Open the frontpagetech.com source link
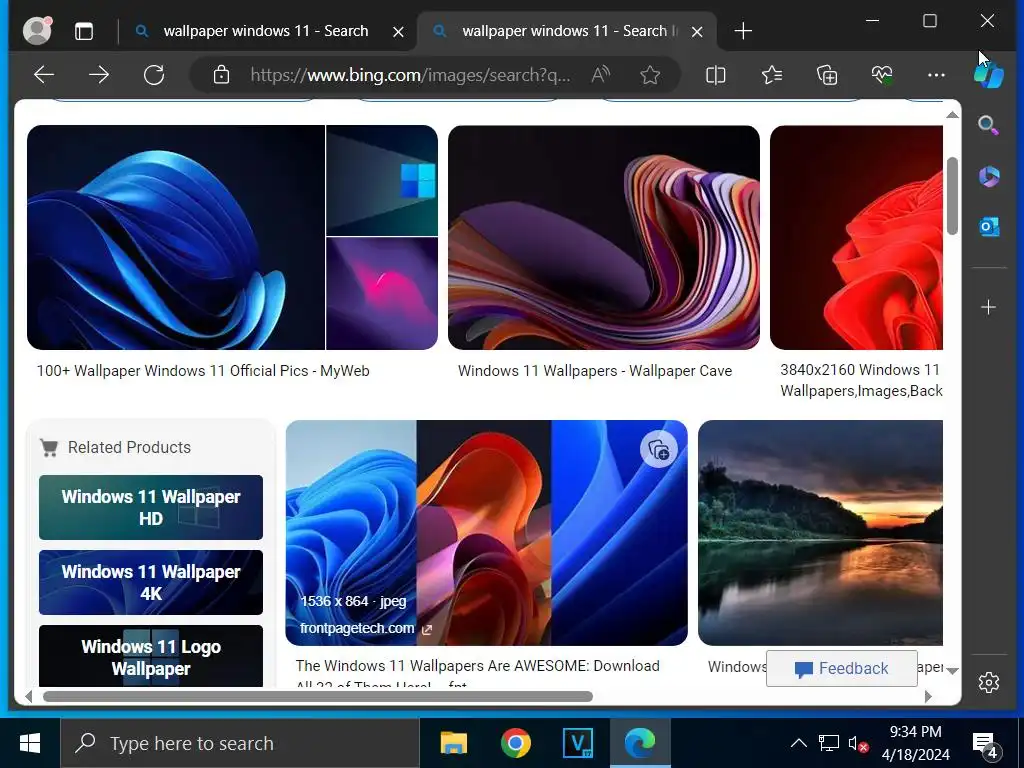Screen dimensions: 1024x768 pos(365,628)
